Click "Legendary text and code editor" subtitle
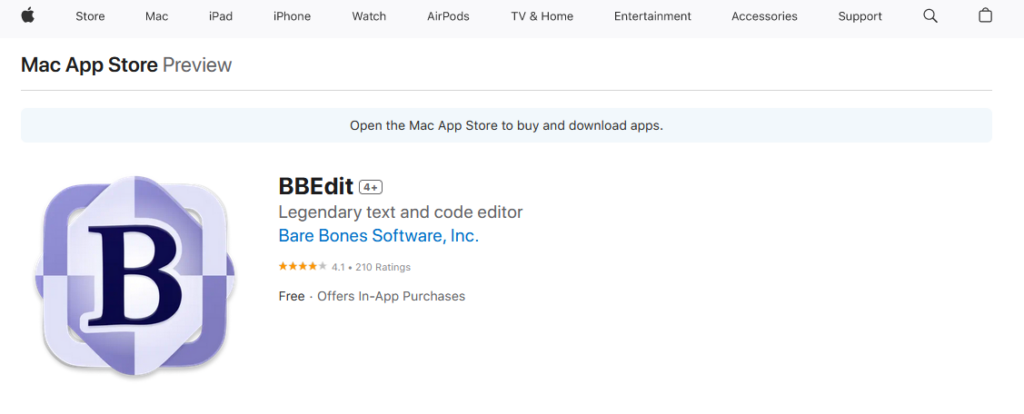Image resolution: width=1024 pixels, height=414 pixels. [x=400, y=212]
